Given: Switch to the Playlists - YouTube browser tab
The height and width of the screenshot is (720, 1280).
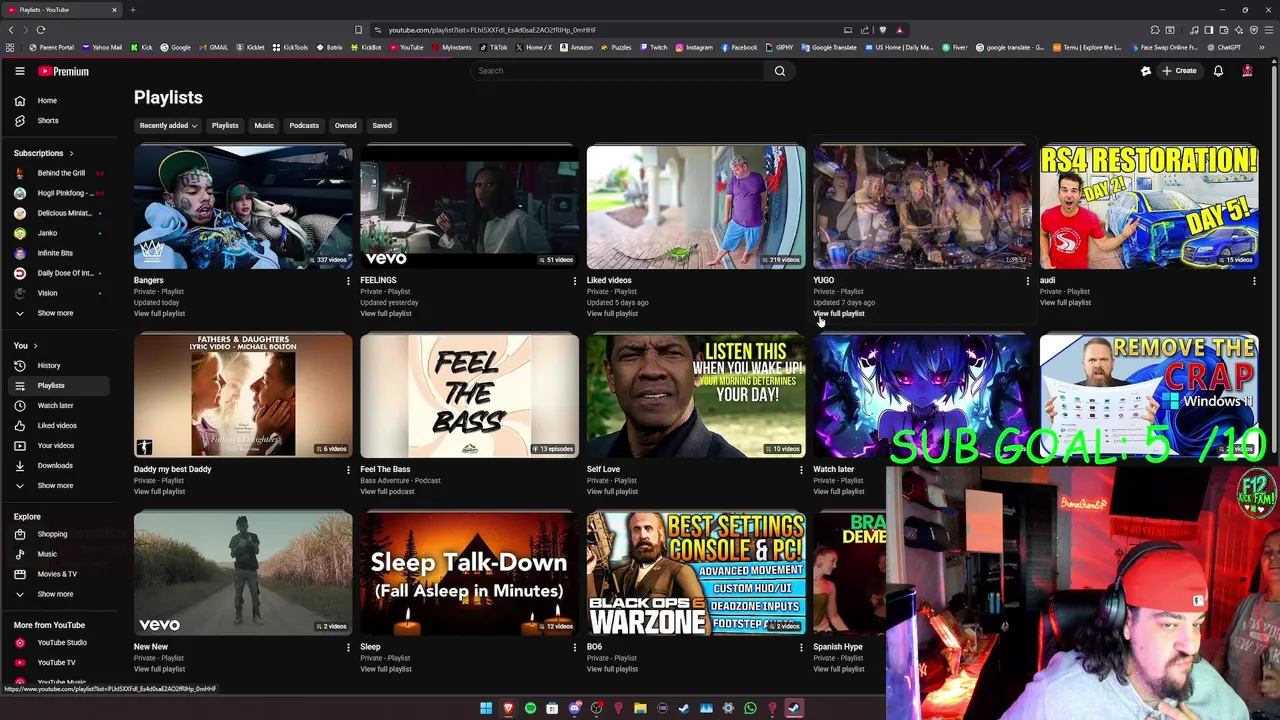Looking at the screenshot, I should click(62, 10).
